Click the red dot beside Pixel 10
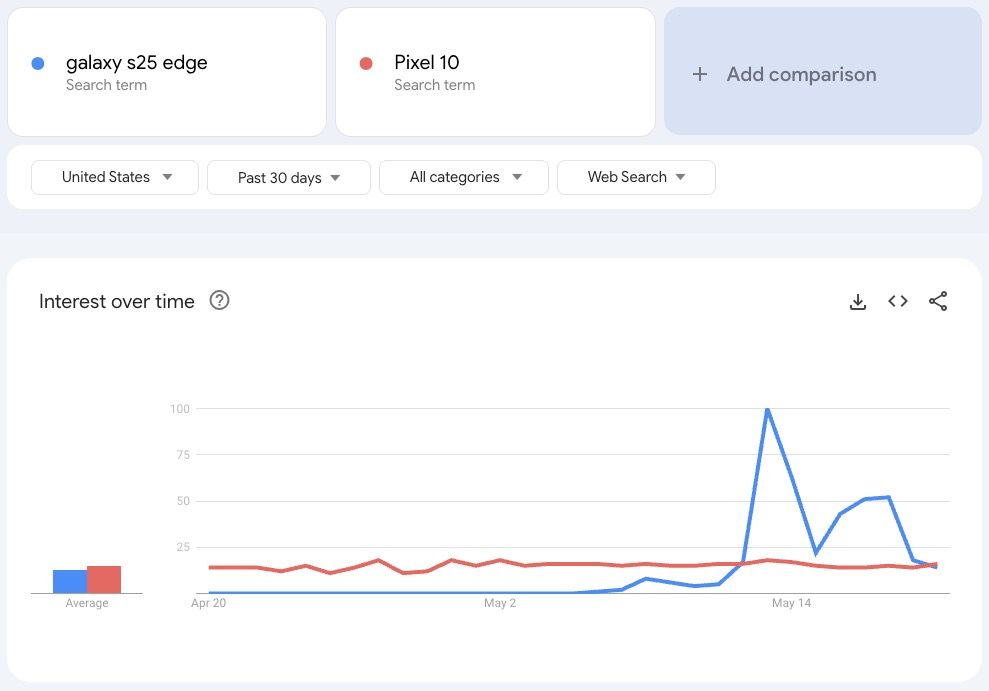The width and height of the screenshot is (989, 691). tap(366, 63)
